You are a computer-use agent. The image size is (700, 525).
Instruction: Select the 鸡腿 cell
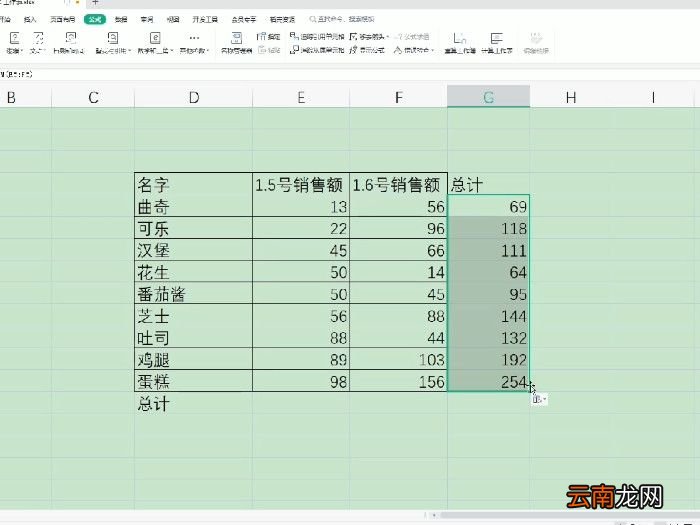point(193,359)
